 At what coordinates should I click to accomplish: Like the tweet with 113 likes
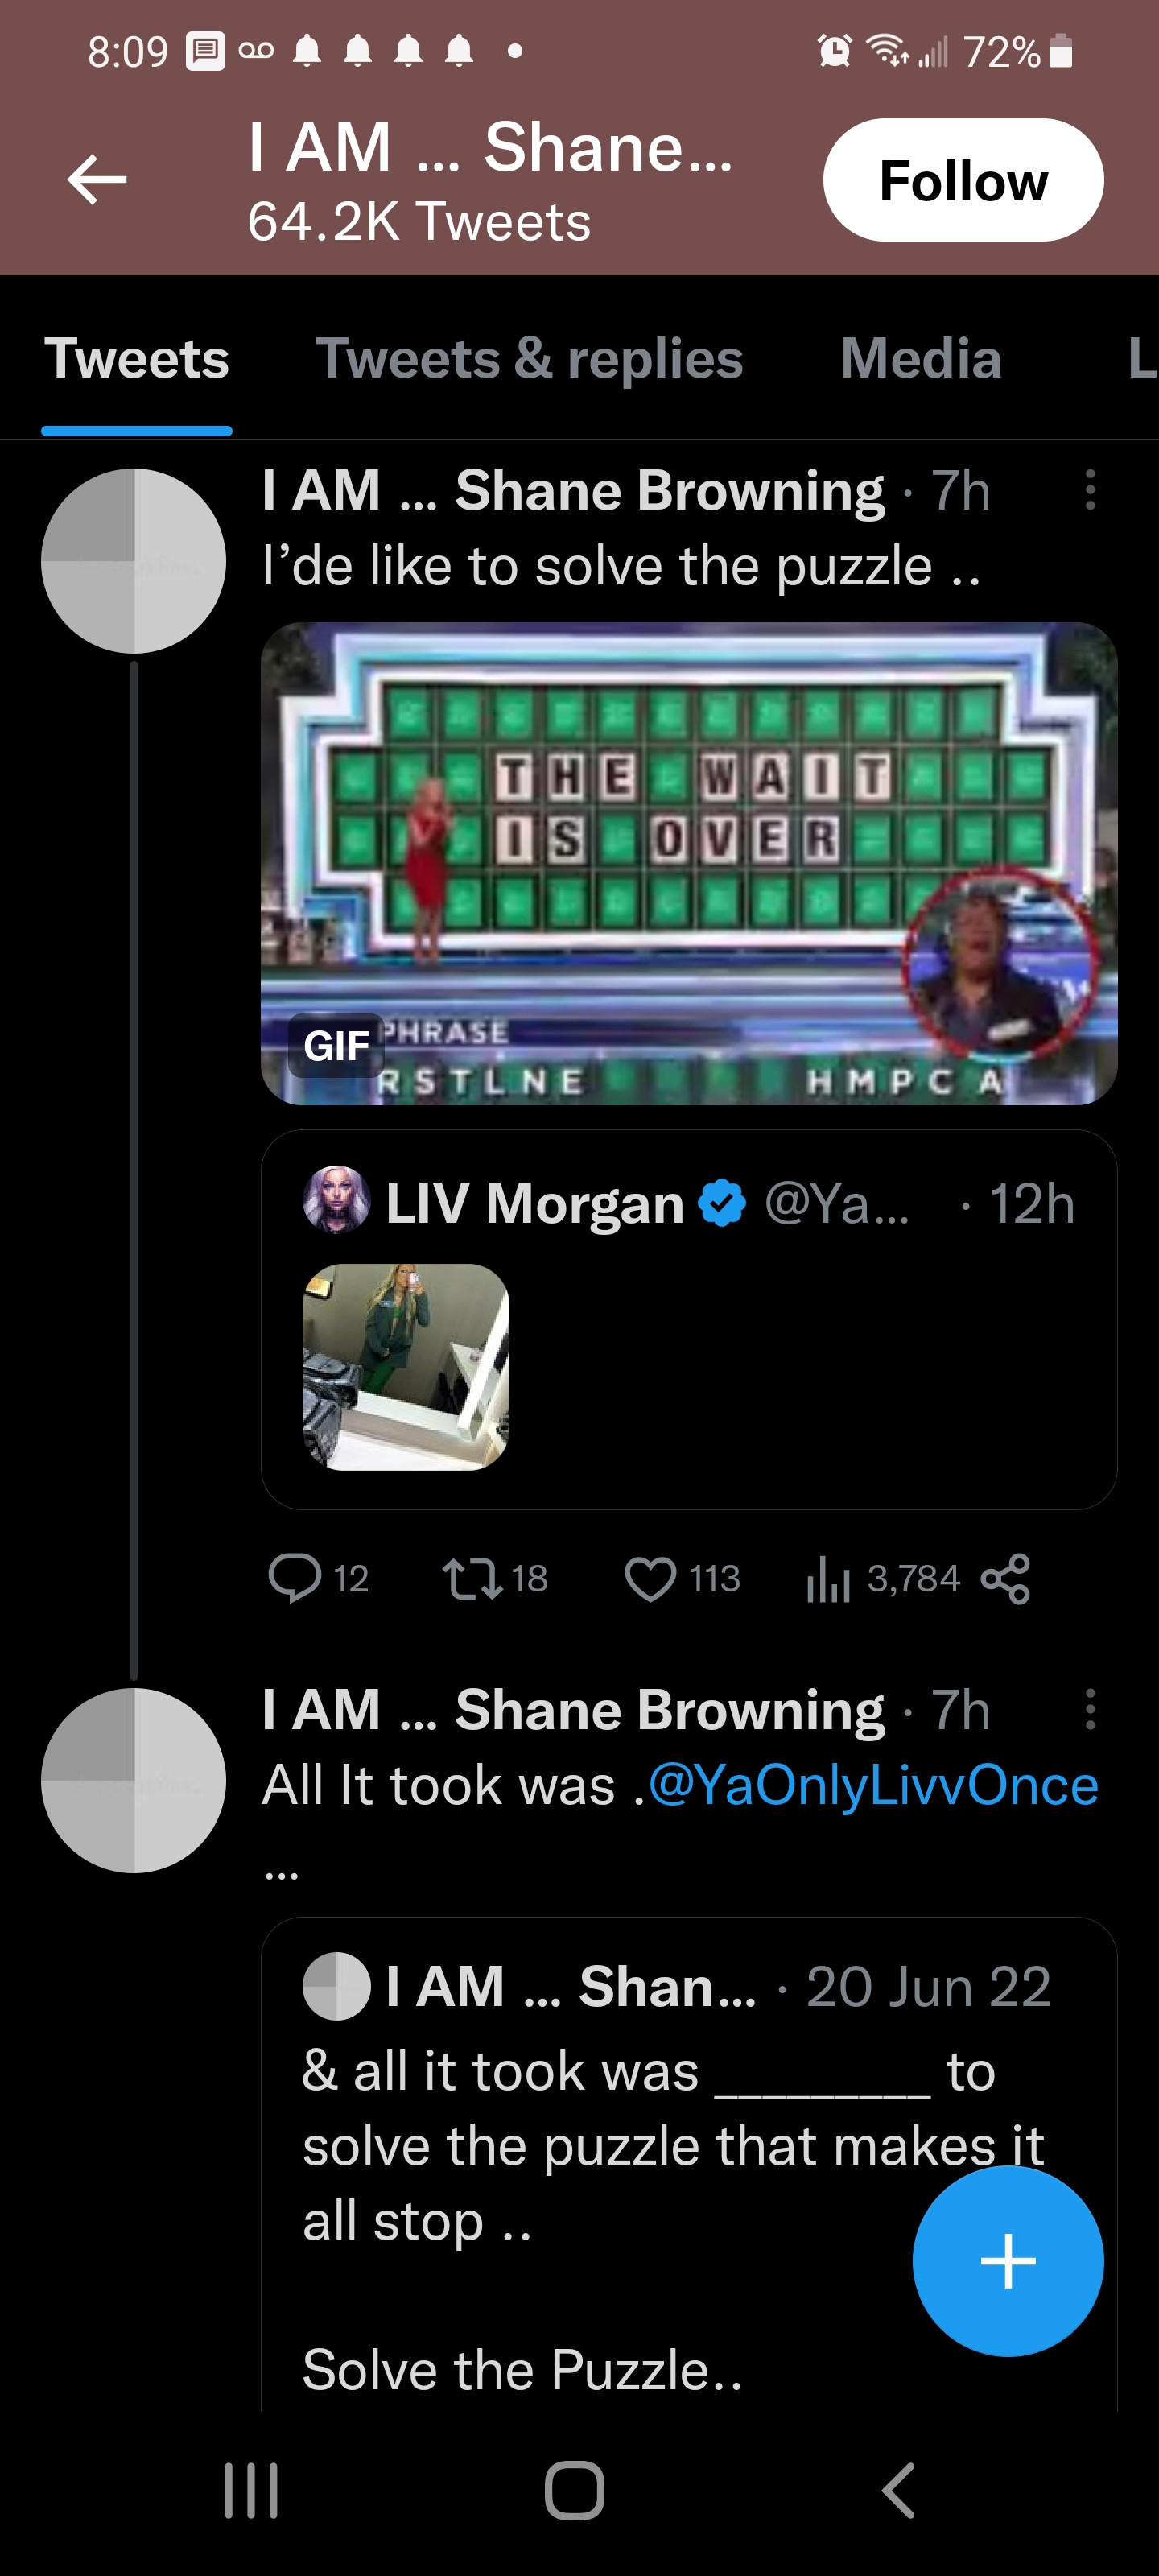(x=650, y=1578)
